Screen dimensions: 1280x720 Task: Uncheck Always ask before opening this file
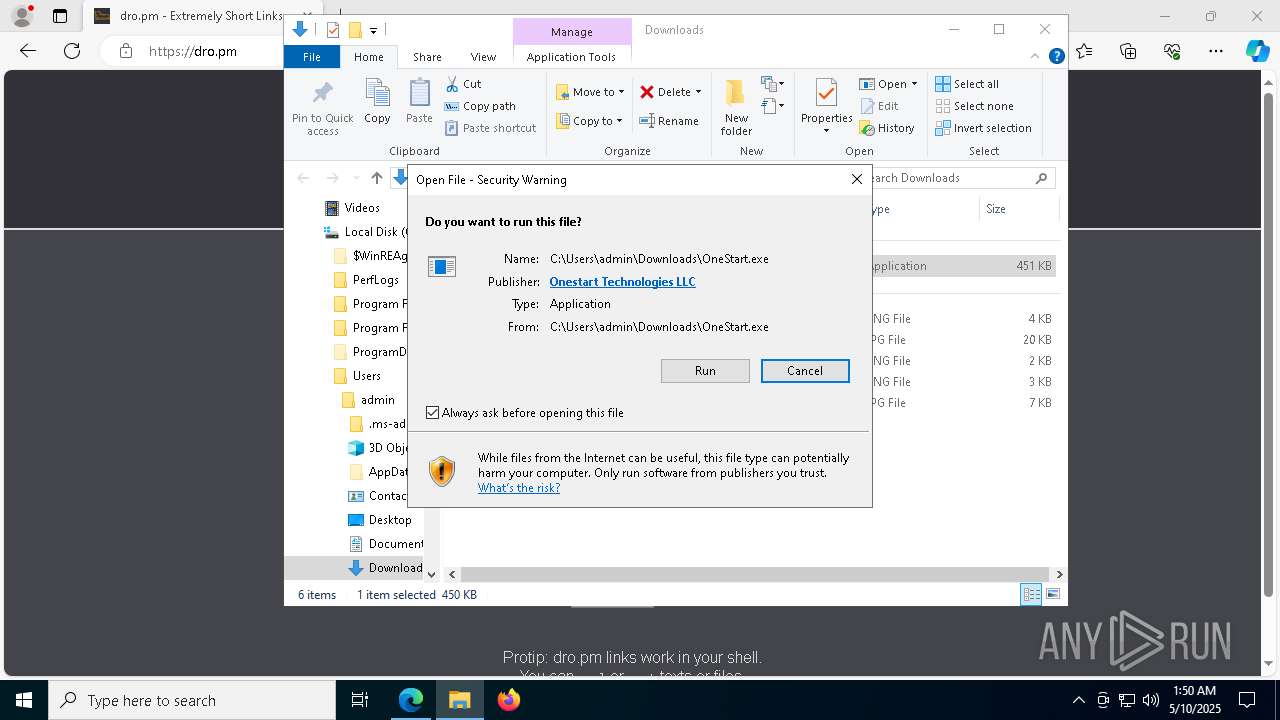433,412
